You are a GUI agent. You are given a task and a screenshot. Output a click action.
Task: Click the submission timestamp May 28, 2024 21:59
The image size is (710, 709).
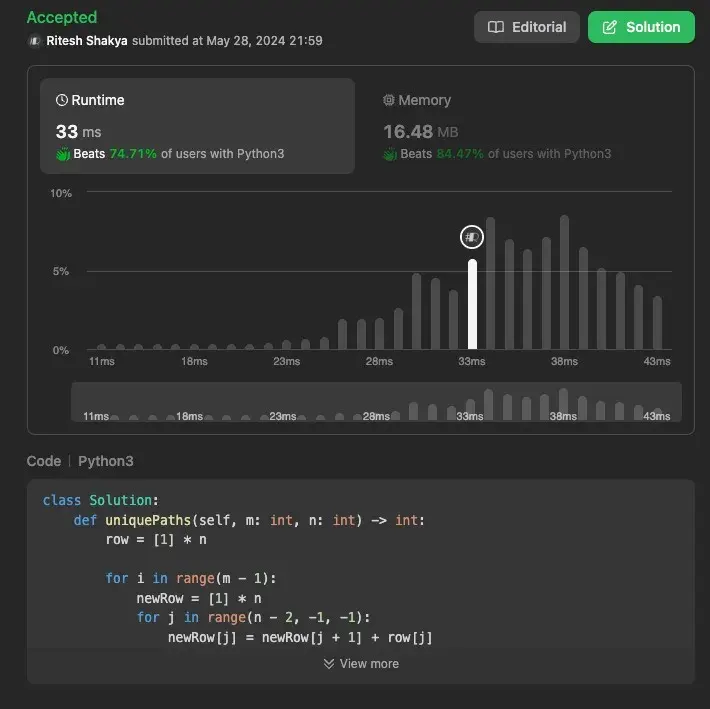(264, 41)
